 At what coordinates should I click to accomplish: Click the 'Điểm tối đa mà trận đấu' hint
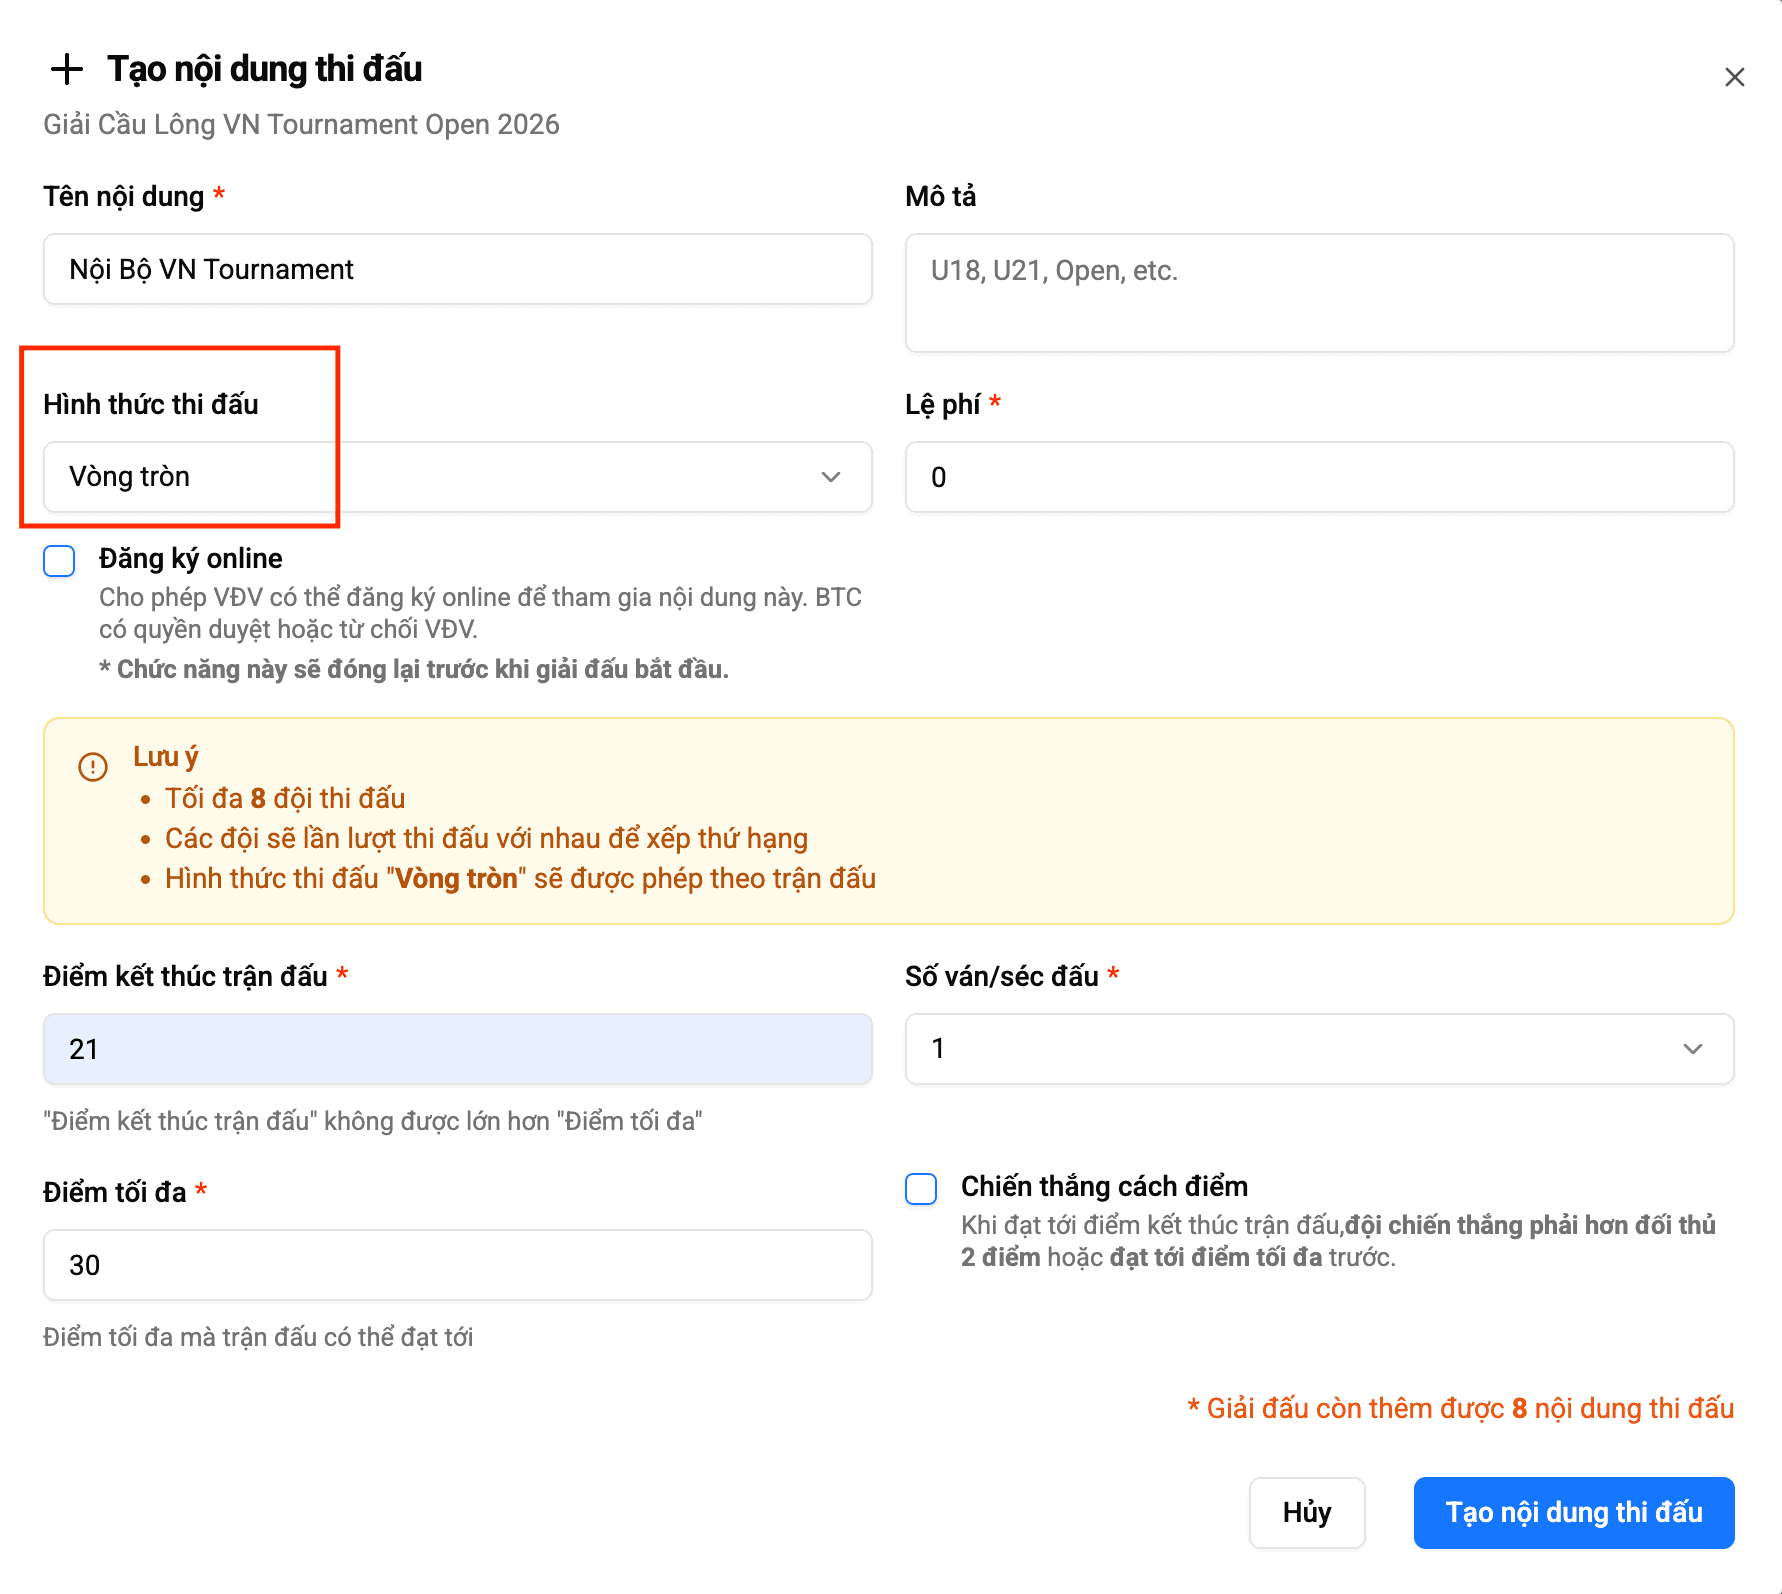pos(258,1337)
